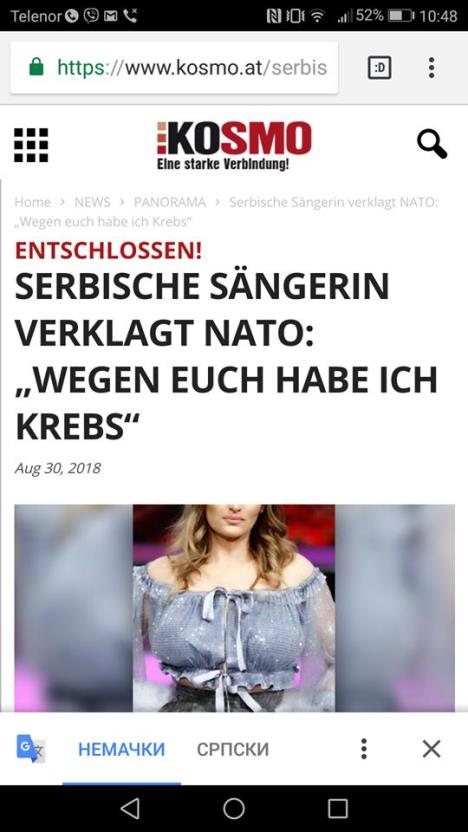468x832 pixels.
Task: Tap the Google Translate logo icon
Action: (x=31, y=749)
